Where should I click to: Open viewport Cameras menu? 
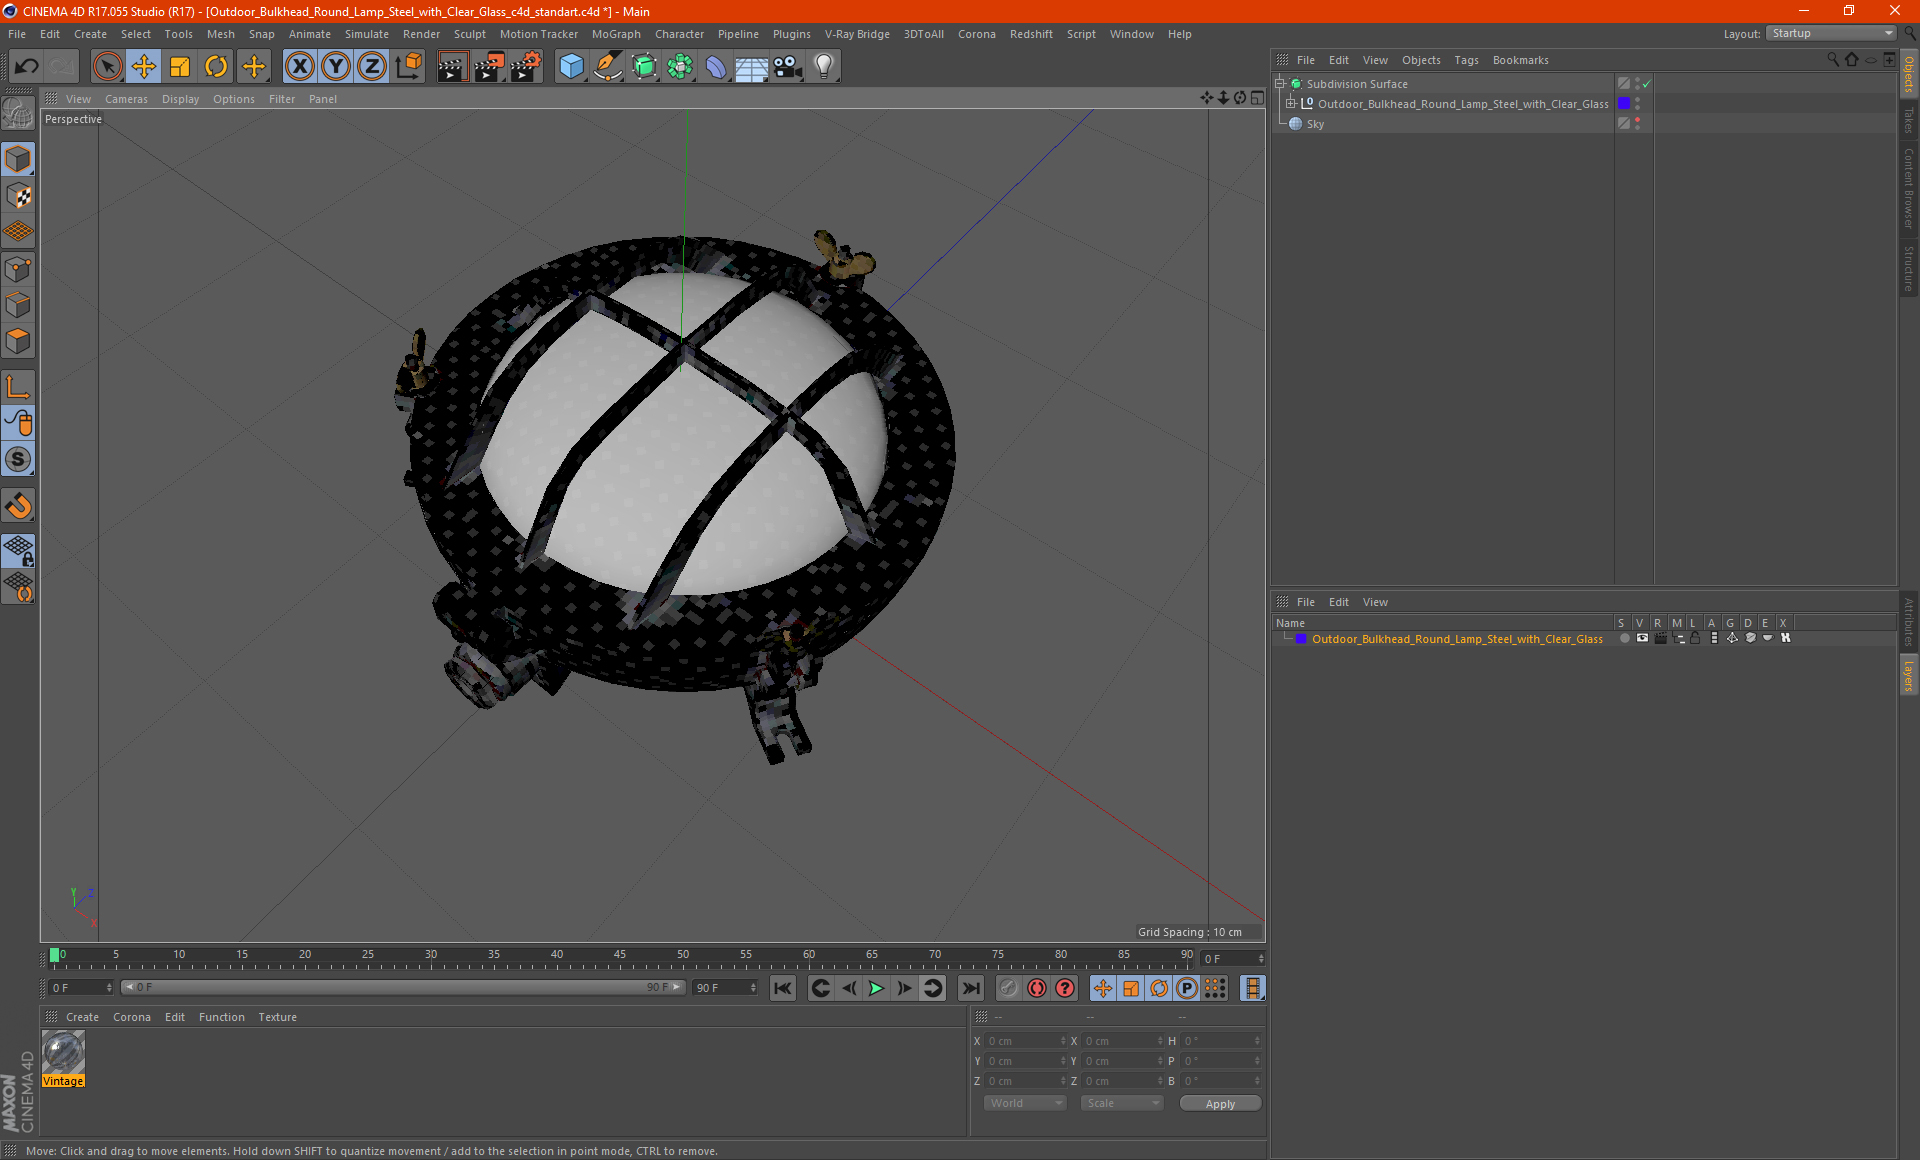click(126, 99)
